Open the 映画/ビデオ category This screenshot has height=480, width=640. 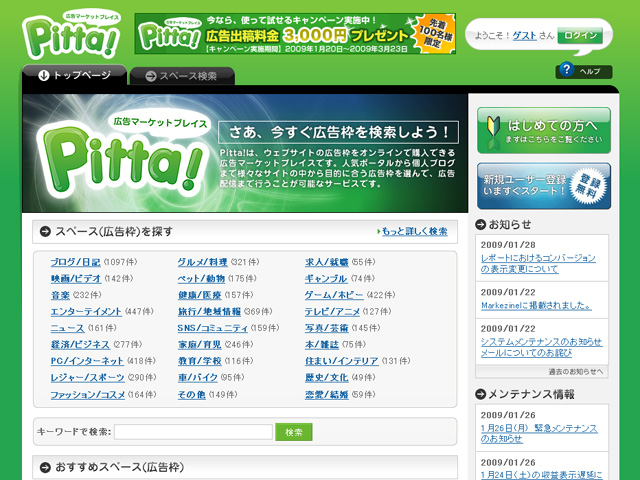[76, 278]
